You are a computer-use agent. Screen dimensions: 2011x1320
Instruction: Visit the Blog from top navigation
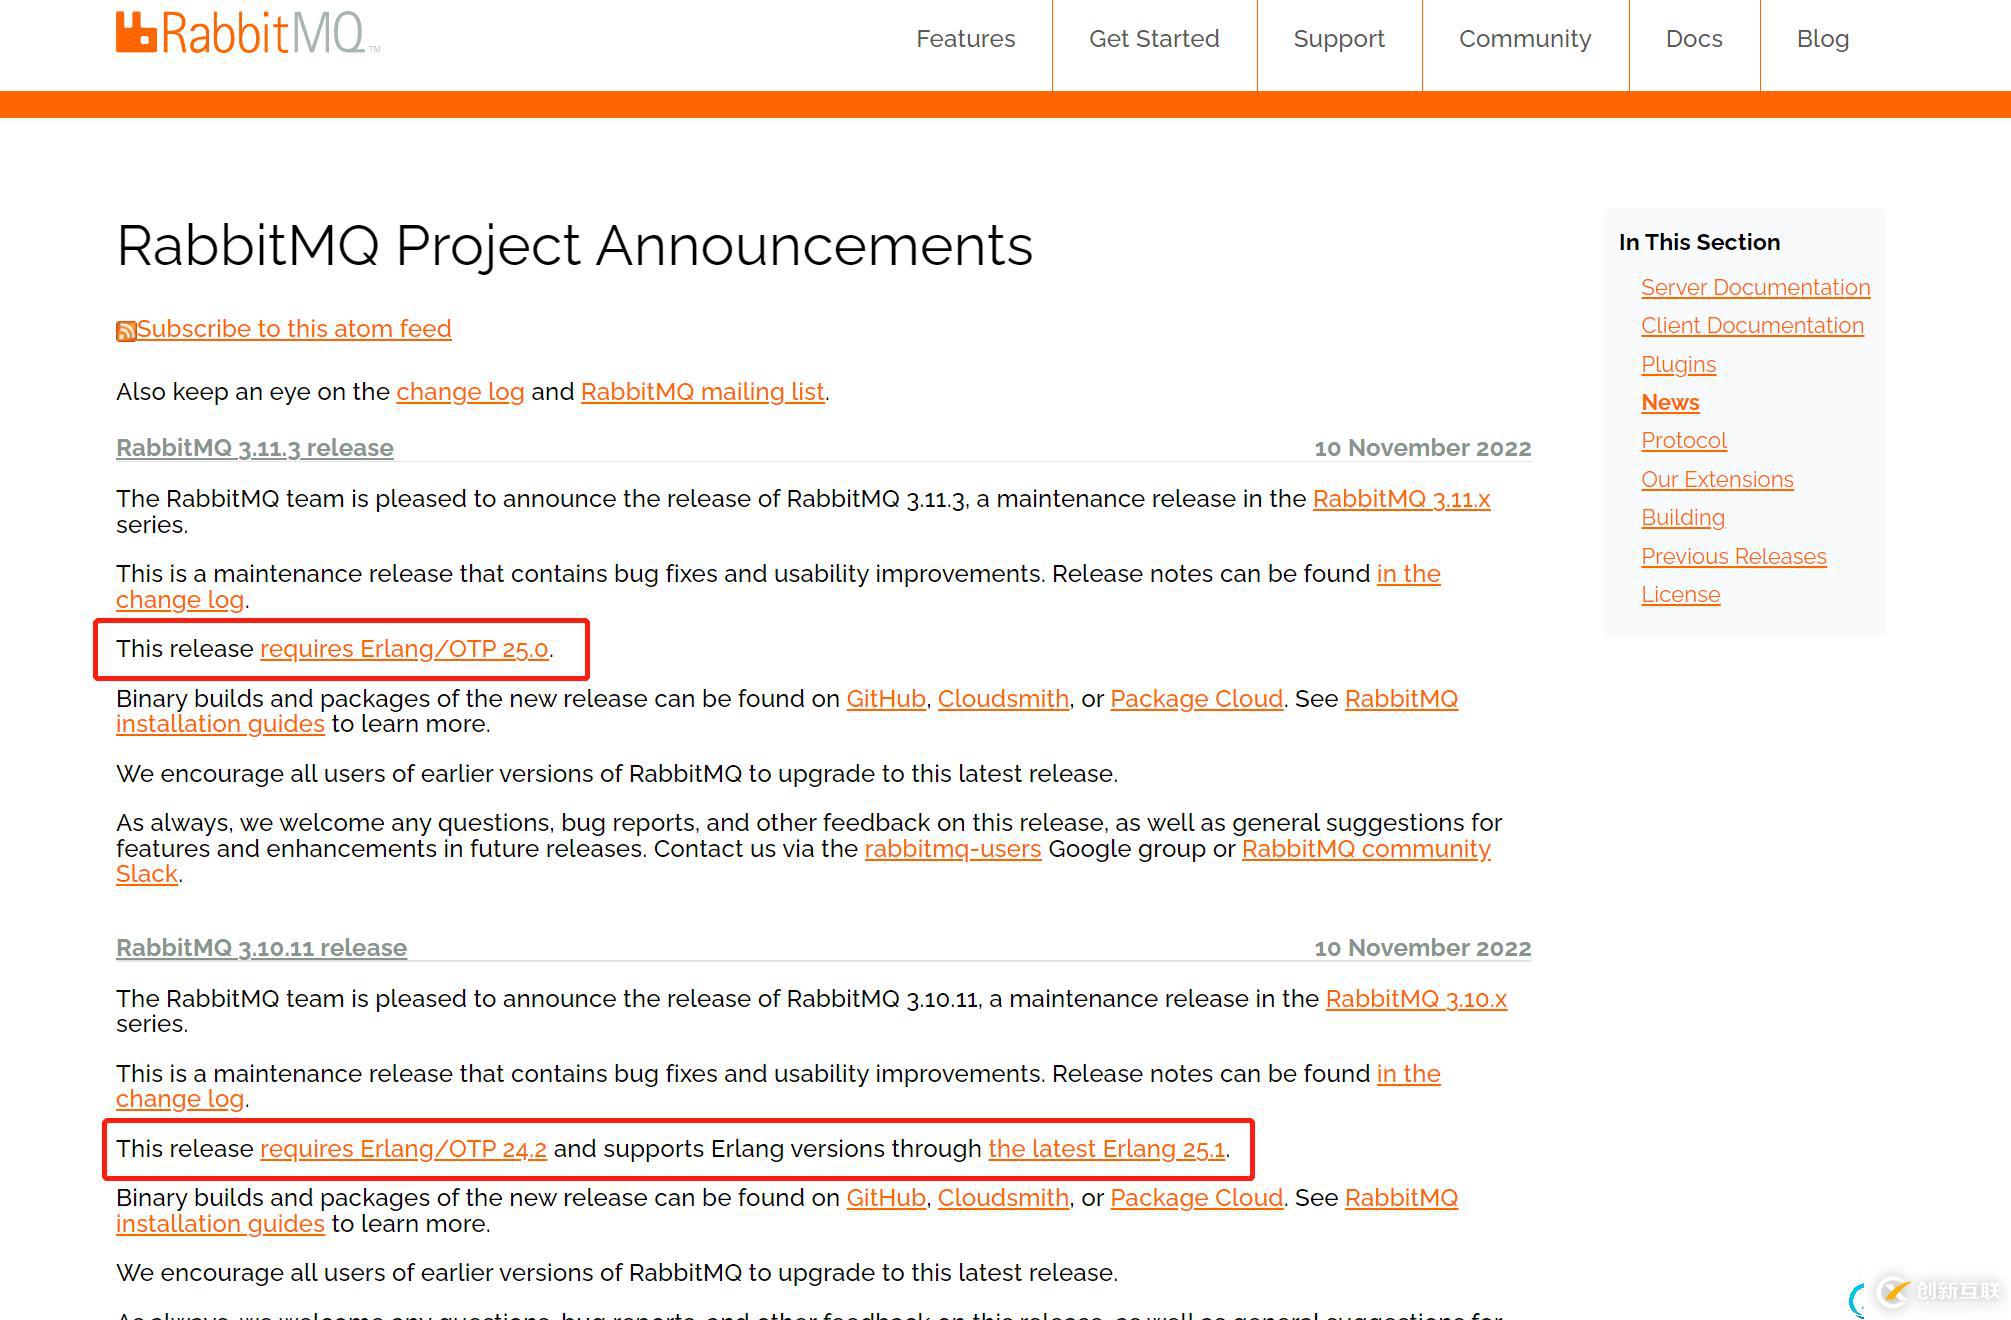click(x=1822, y=39)
